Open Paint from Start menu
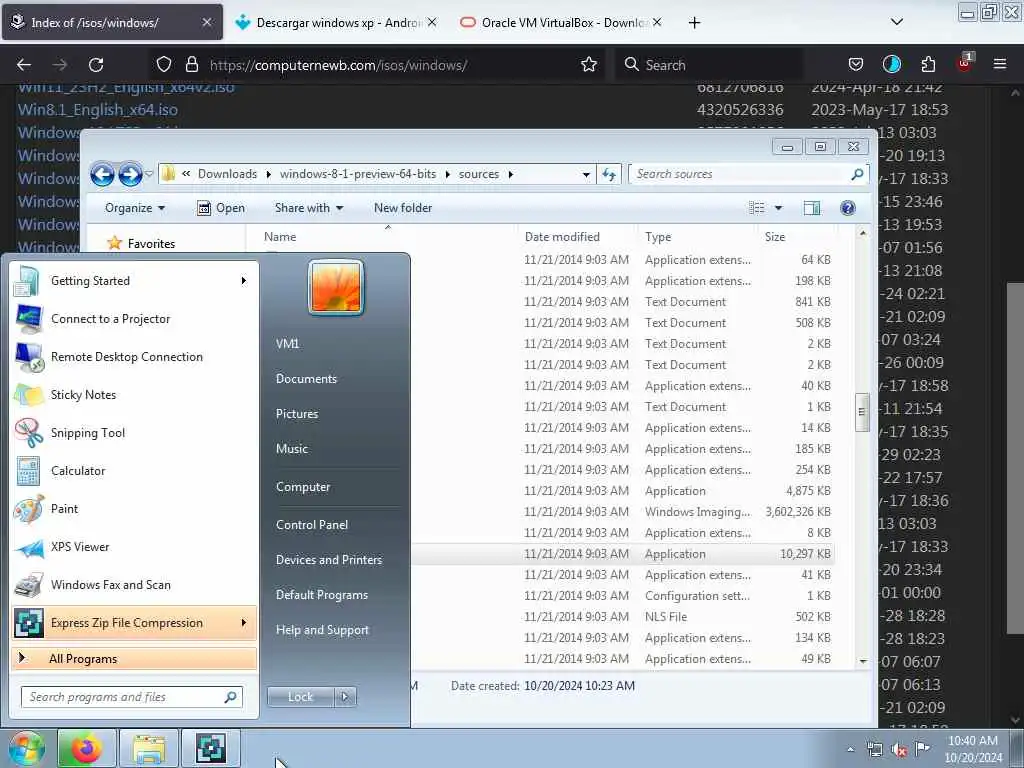Viewport: 1024px width, 768px height. point(134,509)
